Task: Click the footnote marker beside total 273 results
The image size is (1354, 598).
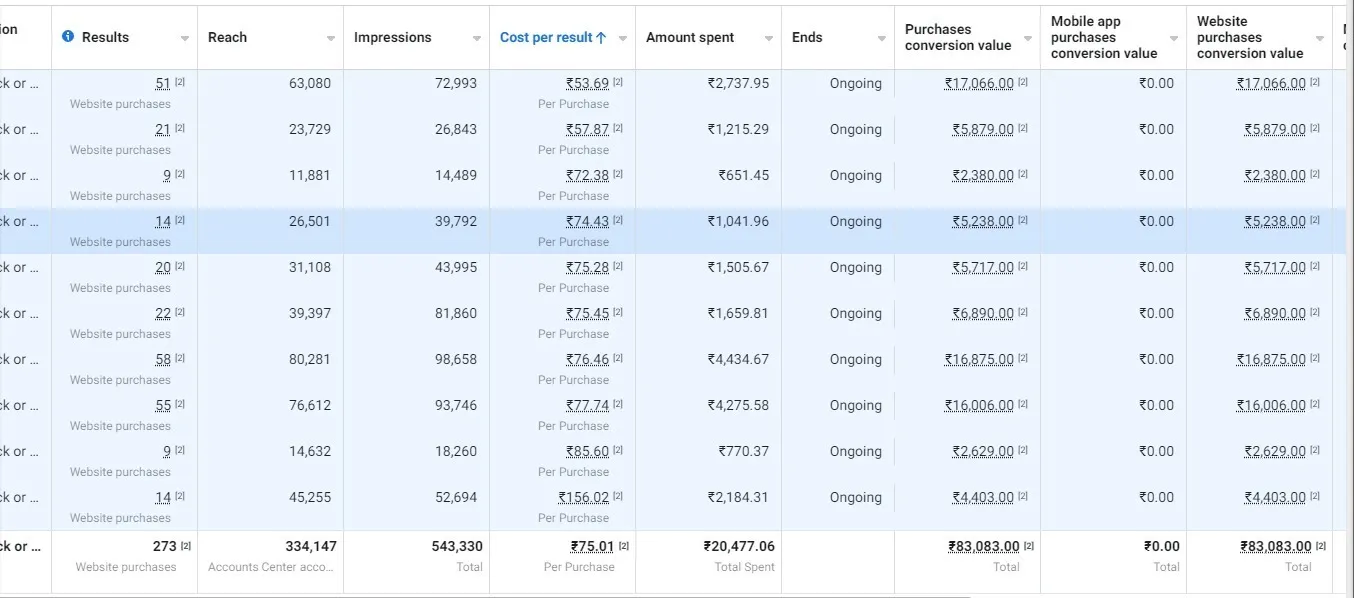Action: point(186,546)
